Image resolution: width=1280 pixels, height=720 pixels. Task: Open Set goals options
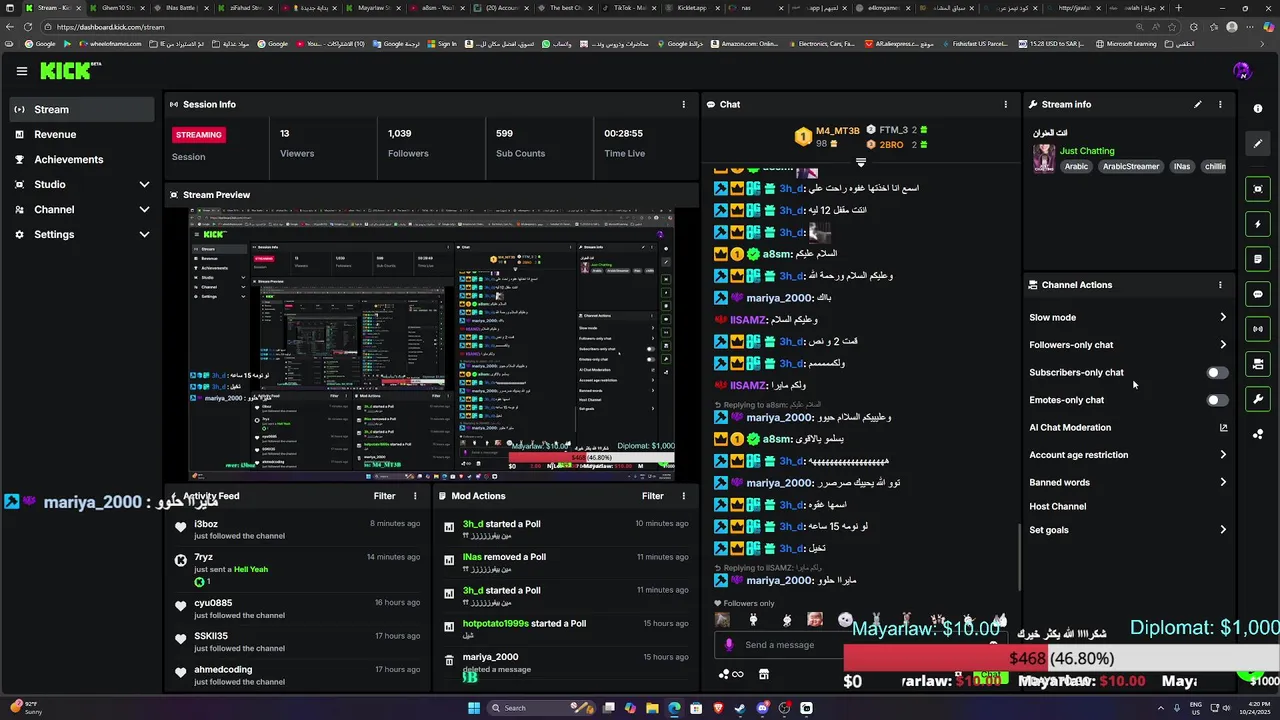click(x=1128, y=530)
